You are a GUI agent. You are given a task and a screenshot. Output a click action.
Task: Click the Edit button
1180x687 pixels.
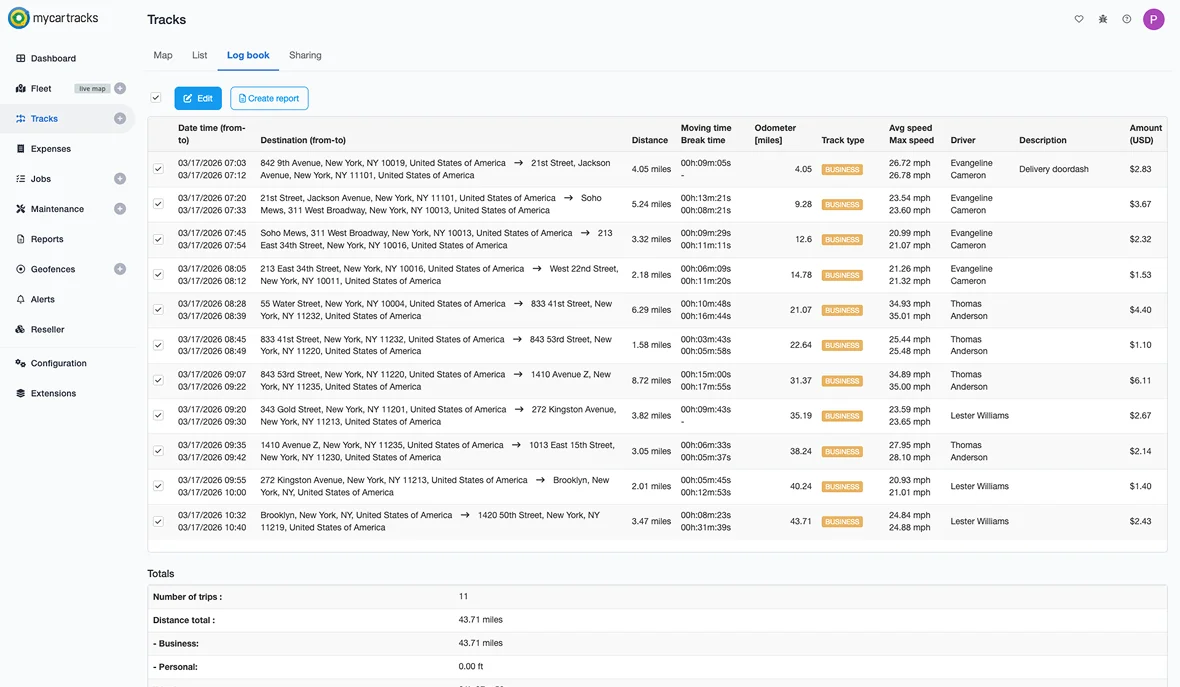point(197,97)
